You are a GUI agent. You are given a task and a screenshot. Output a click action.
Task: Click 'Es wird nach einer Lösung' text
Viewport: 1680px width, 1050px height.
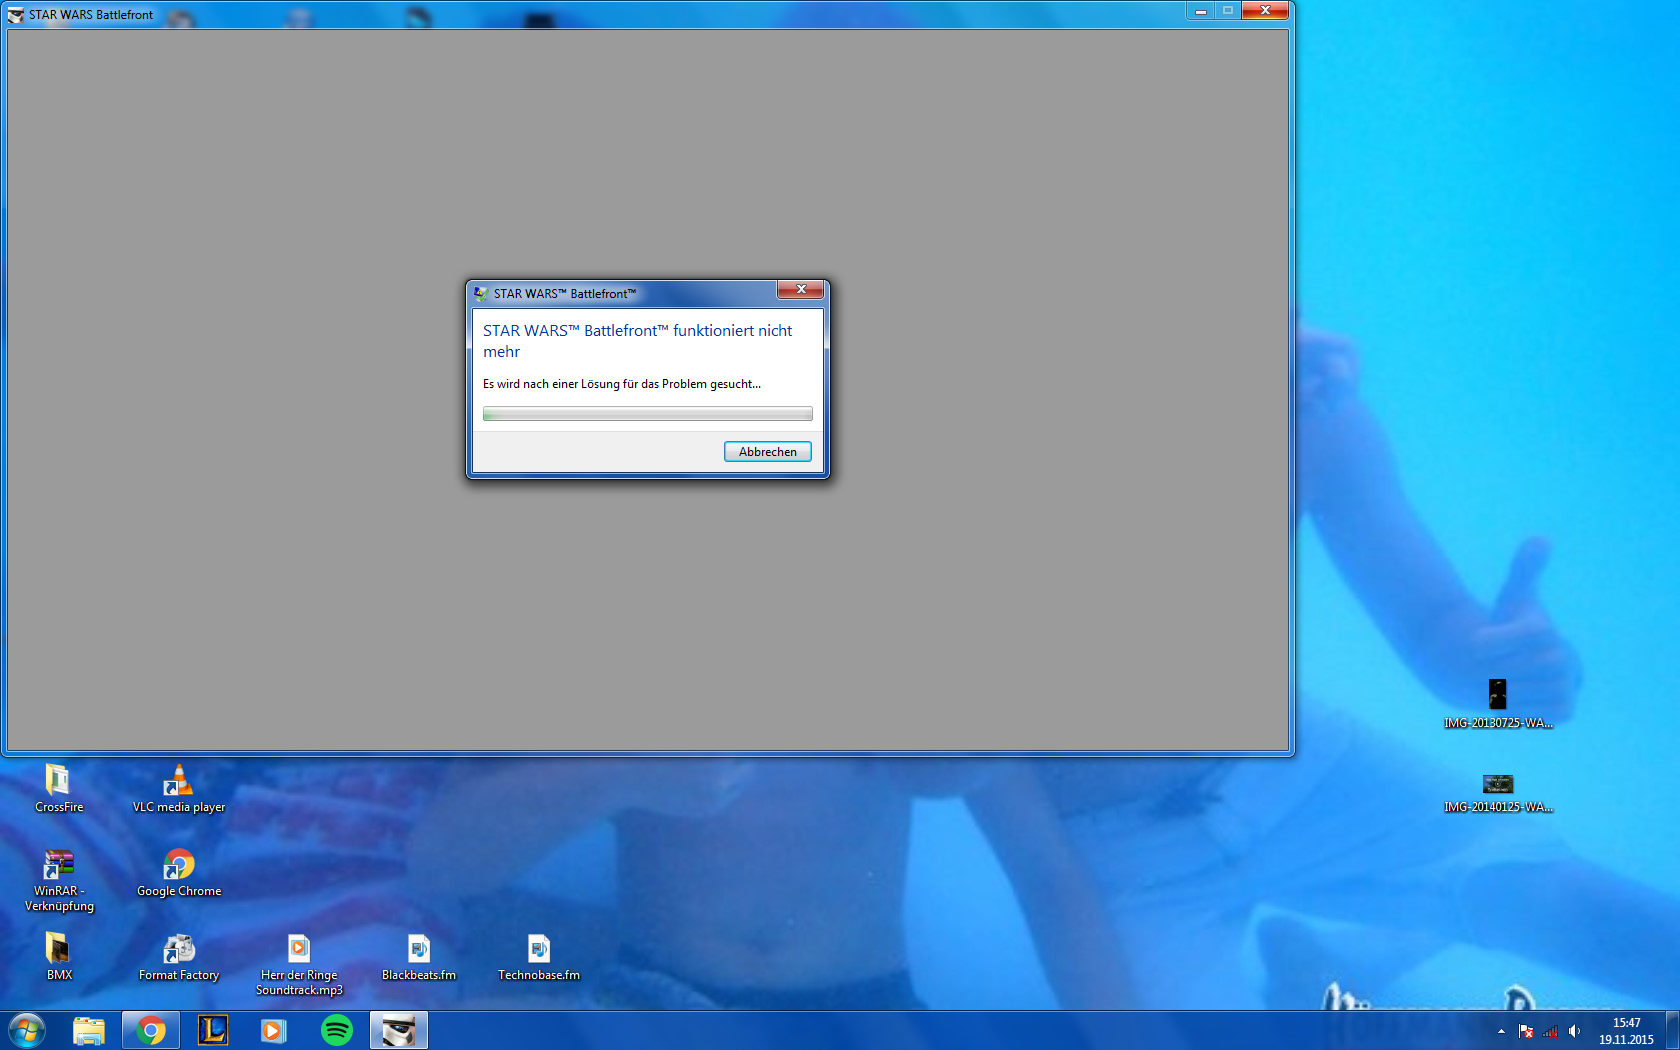click(621, 384)
